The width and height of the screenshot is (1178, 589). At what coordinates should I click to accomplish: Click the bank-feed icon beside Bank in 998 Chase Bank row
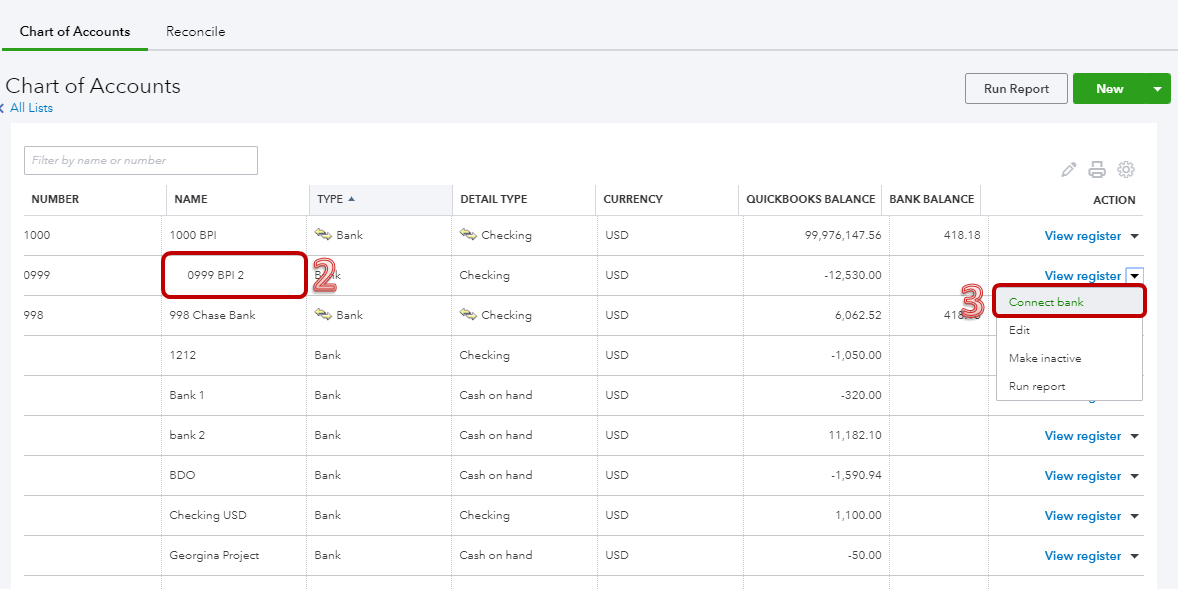[323, 315]
